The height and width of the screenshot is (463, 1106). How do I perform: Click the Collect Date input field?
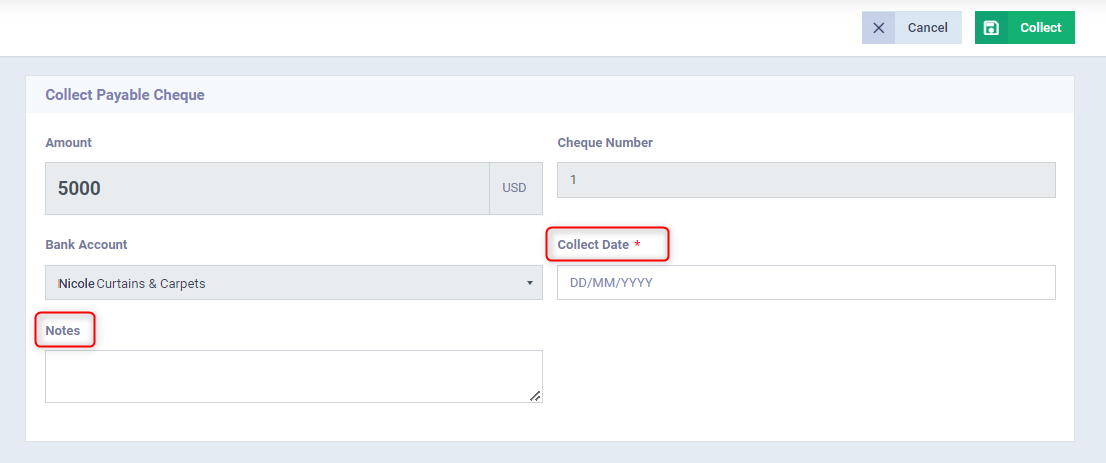tap(806, 283)
